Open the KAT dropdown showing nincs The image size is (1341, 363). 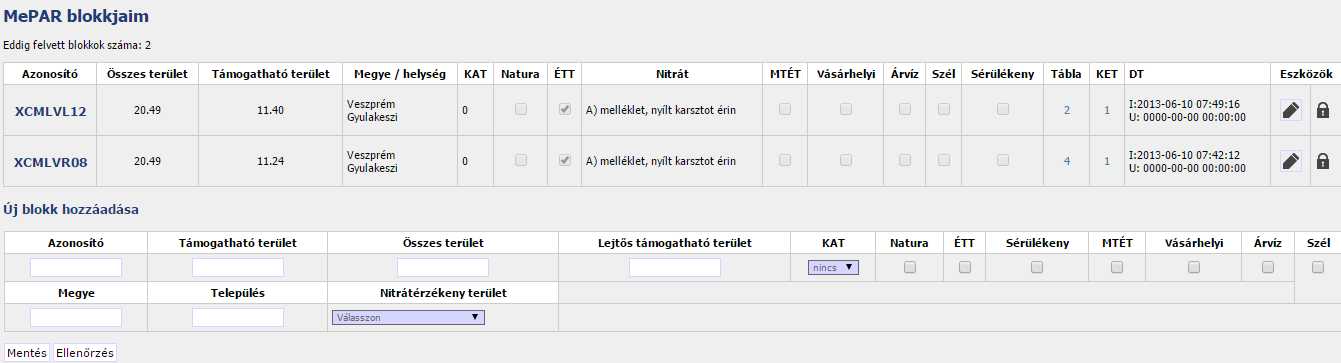tap(833, 267)
